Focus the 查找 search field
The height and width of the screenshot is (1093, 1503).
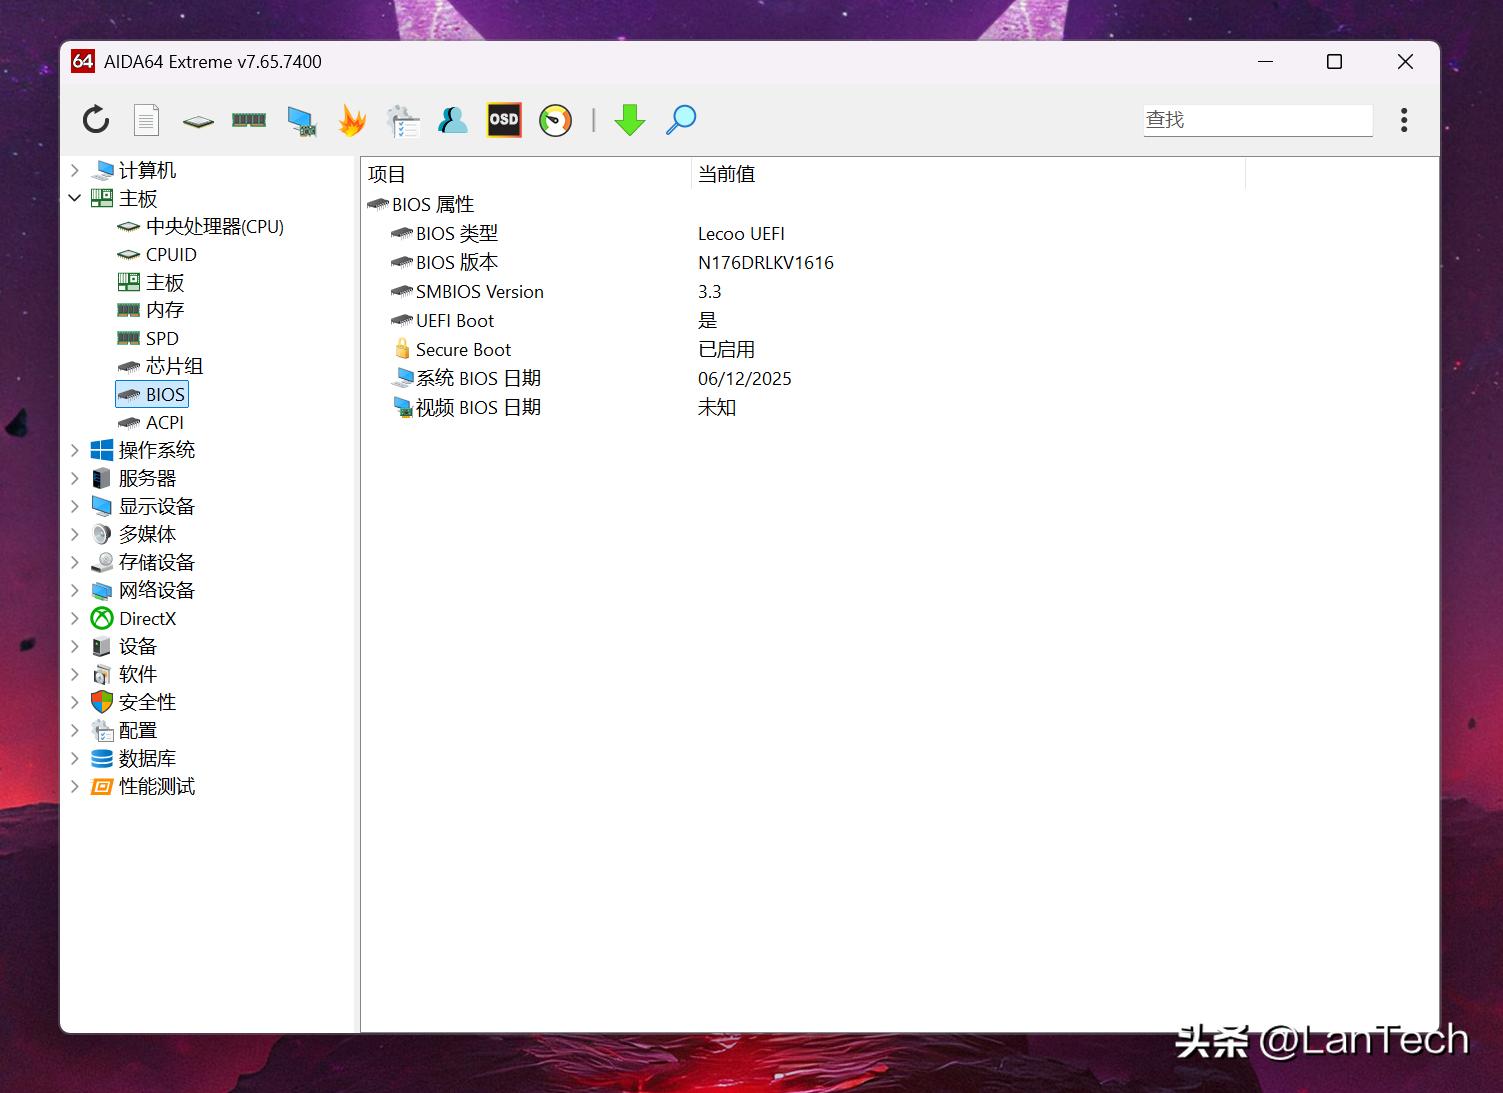[1258, 120]
